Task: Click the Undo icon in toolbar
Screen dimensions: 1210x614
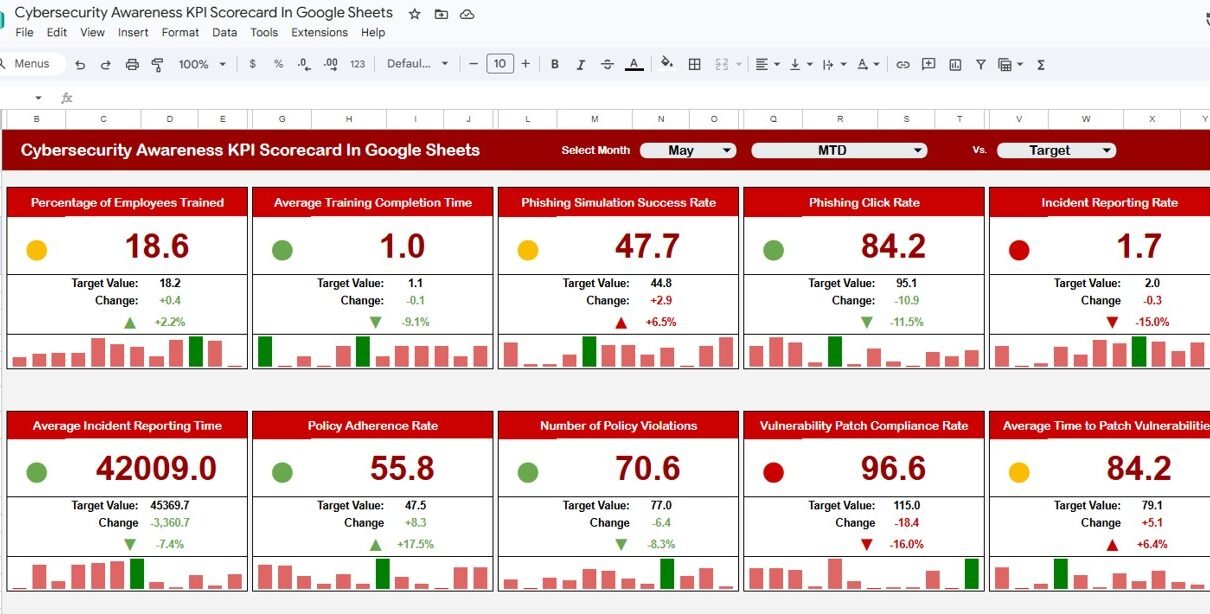Action: coord(80,64)
